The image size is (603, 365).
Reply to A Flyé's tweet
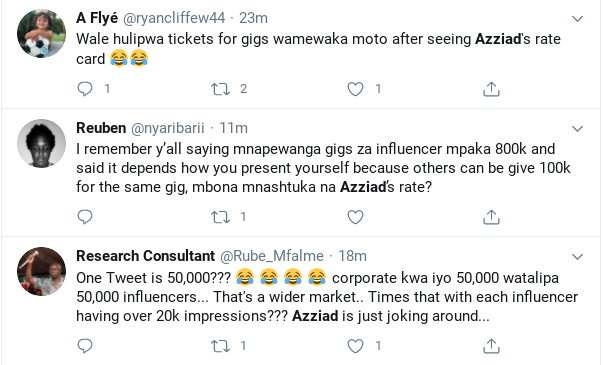pos(85,89)
